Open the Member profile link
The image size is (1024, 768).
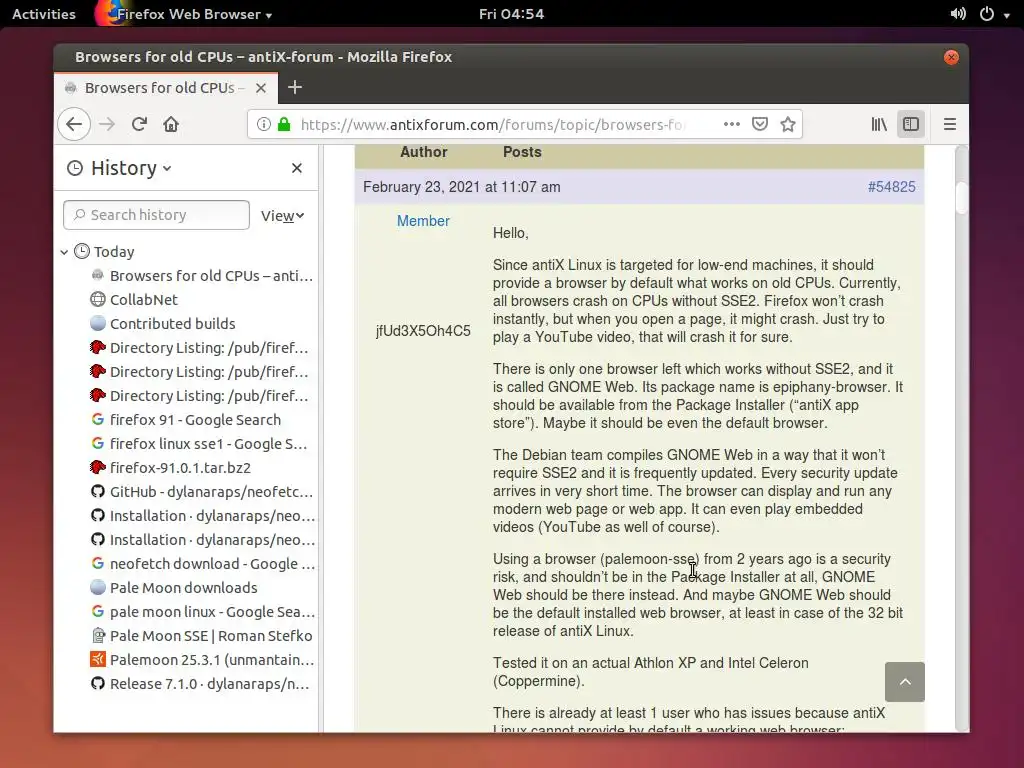[423, 221]
